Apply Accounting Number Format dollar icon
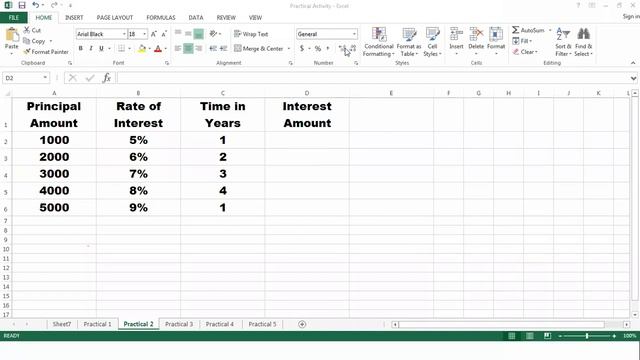This screenshot has height=360, width=640. coord(302,49)
